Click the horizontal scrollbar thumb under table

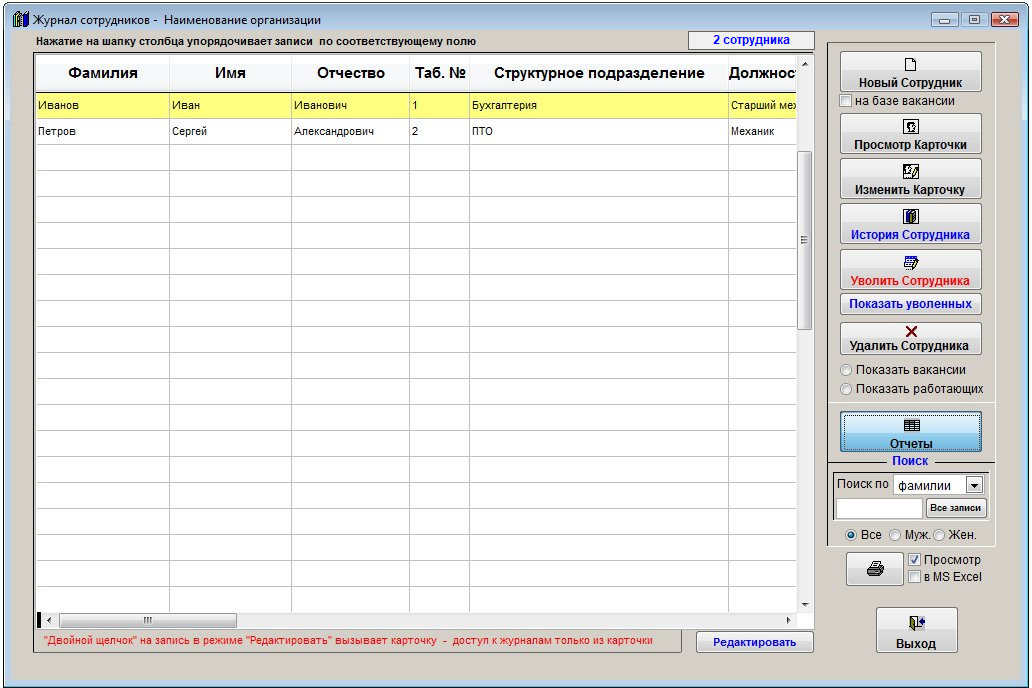tap(147, 620)
